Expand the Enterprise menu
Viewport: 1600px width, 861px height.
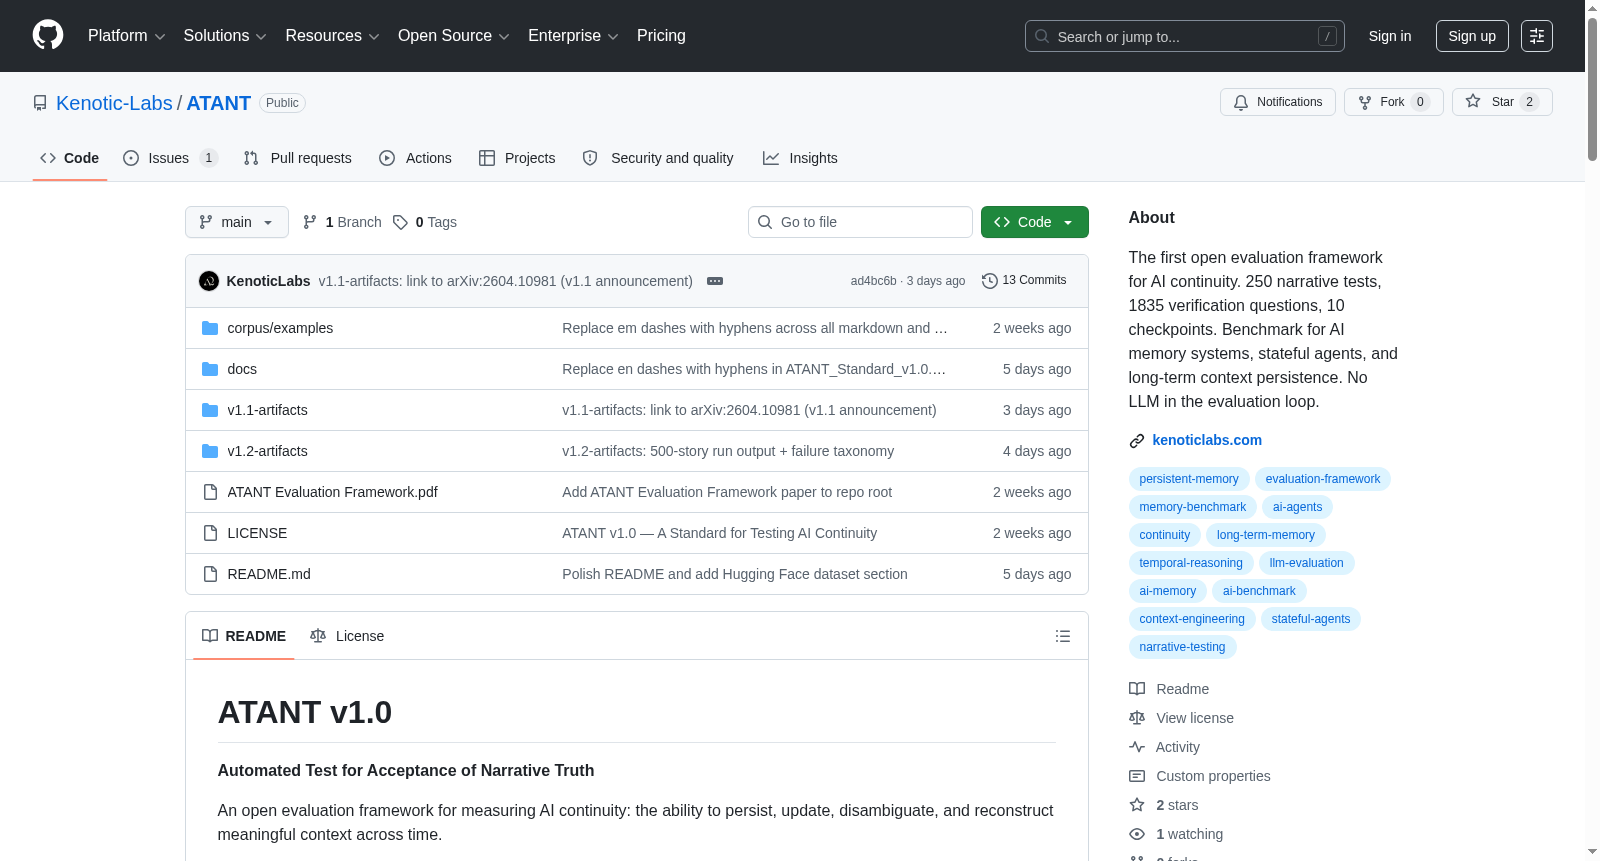pos(573,36)
